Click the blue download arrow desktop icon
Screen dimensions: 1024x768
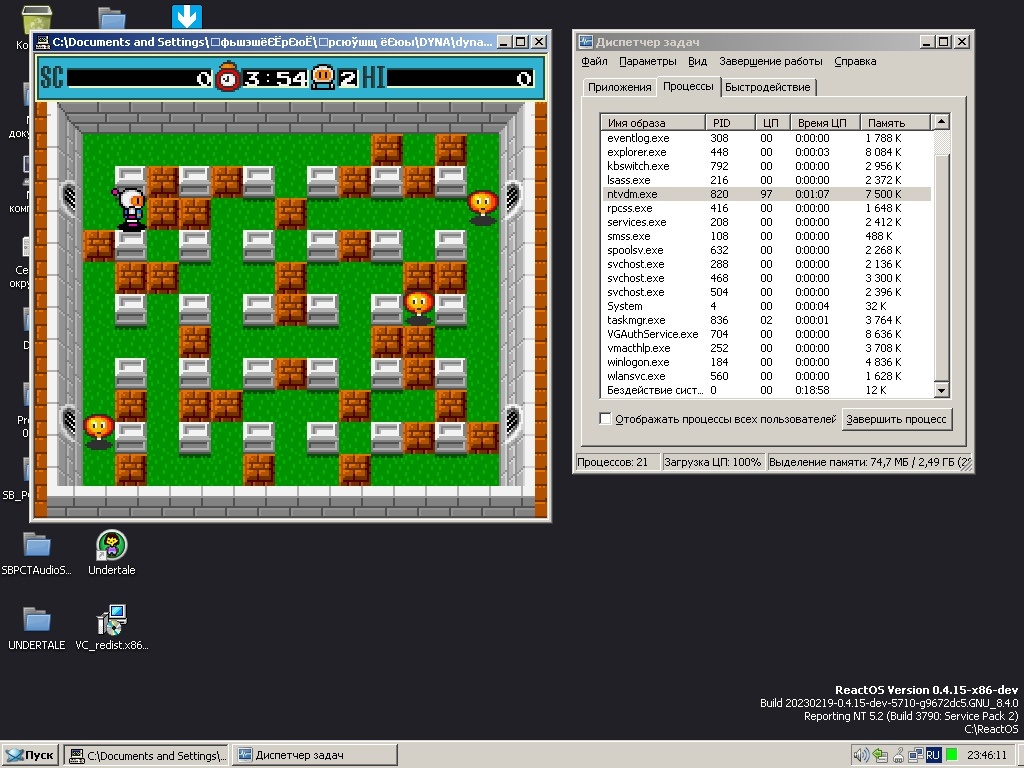[x=187, y=16]
